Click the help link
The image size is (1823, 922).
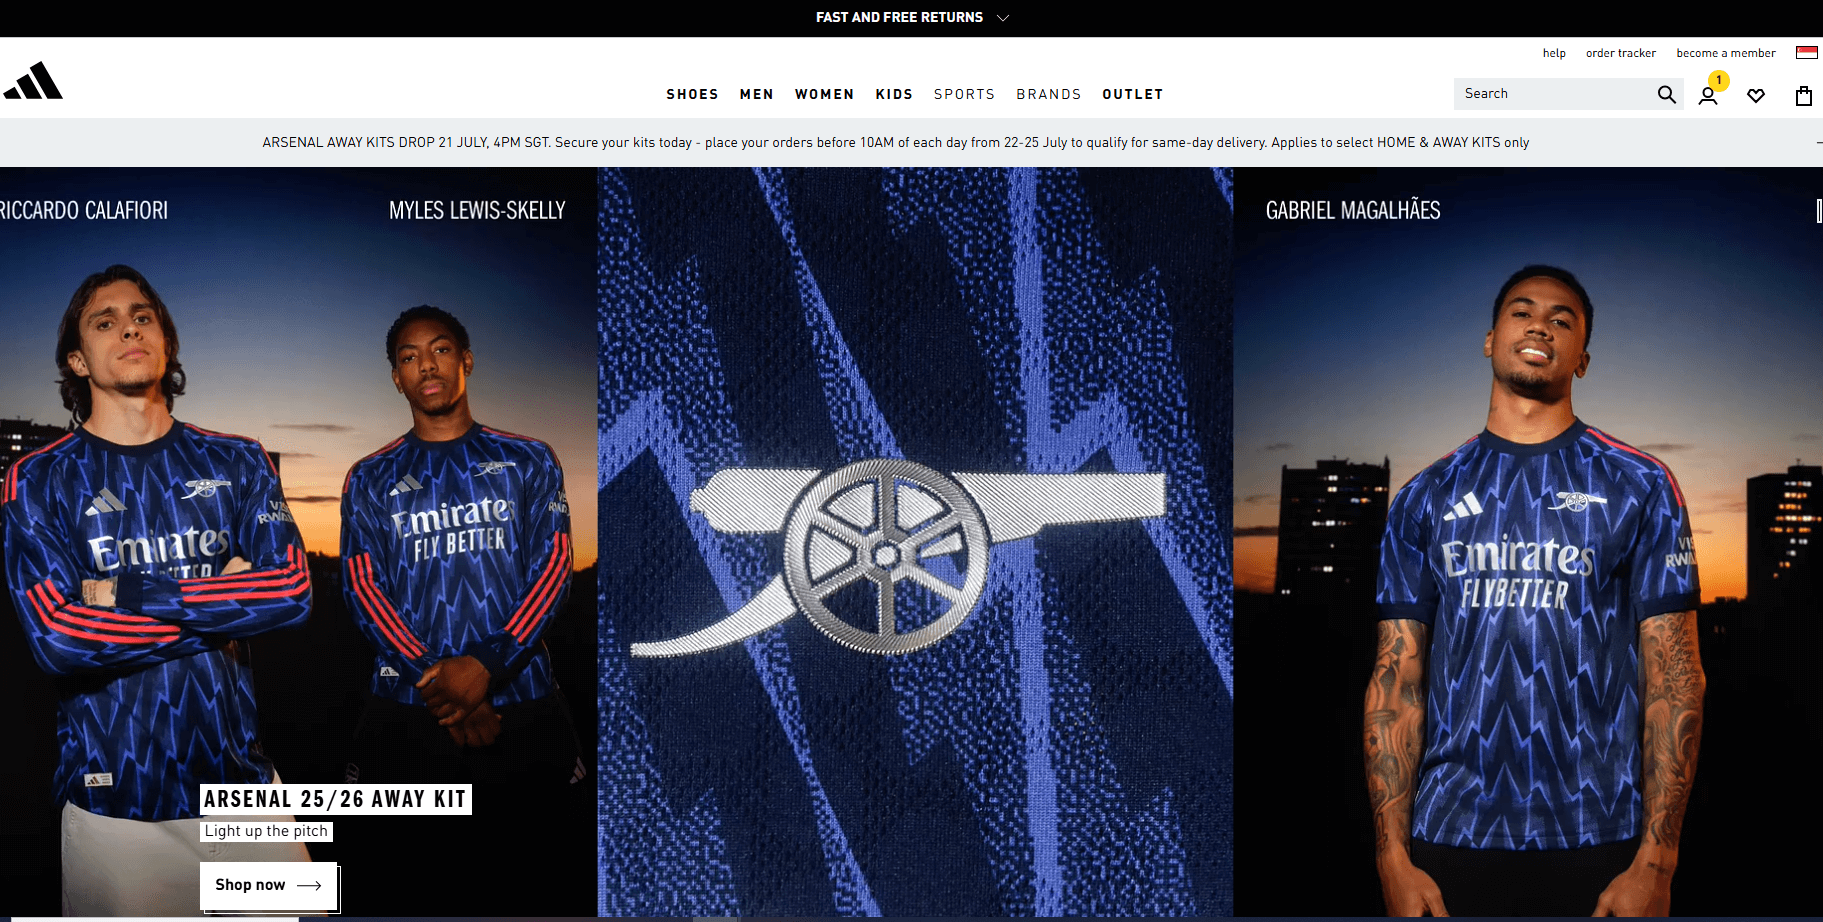(1553, 53)
